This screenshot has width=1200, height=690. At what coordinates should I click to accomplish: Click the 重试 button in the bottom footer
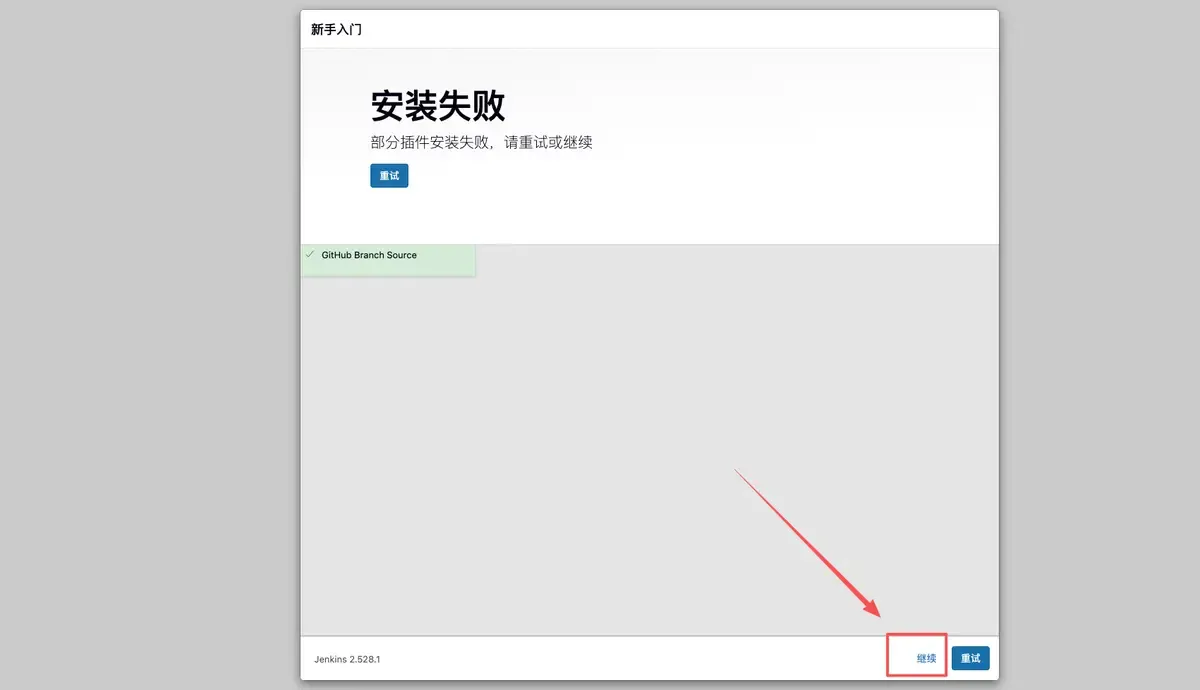click(970, 658)
